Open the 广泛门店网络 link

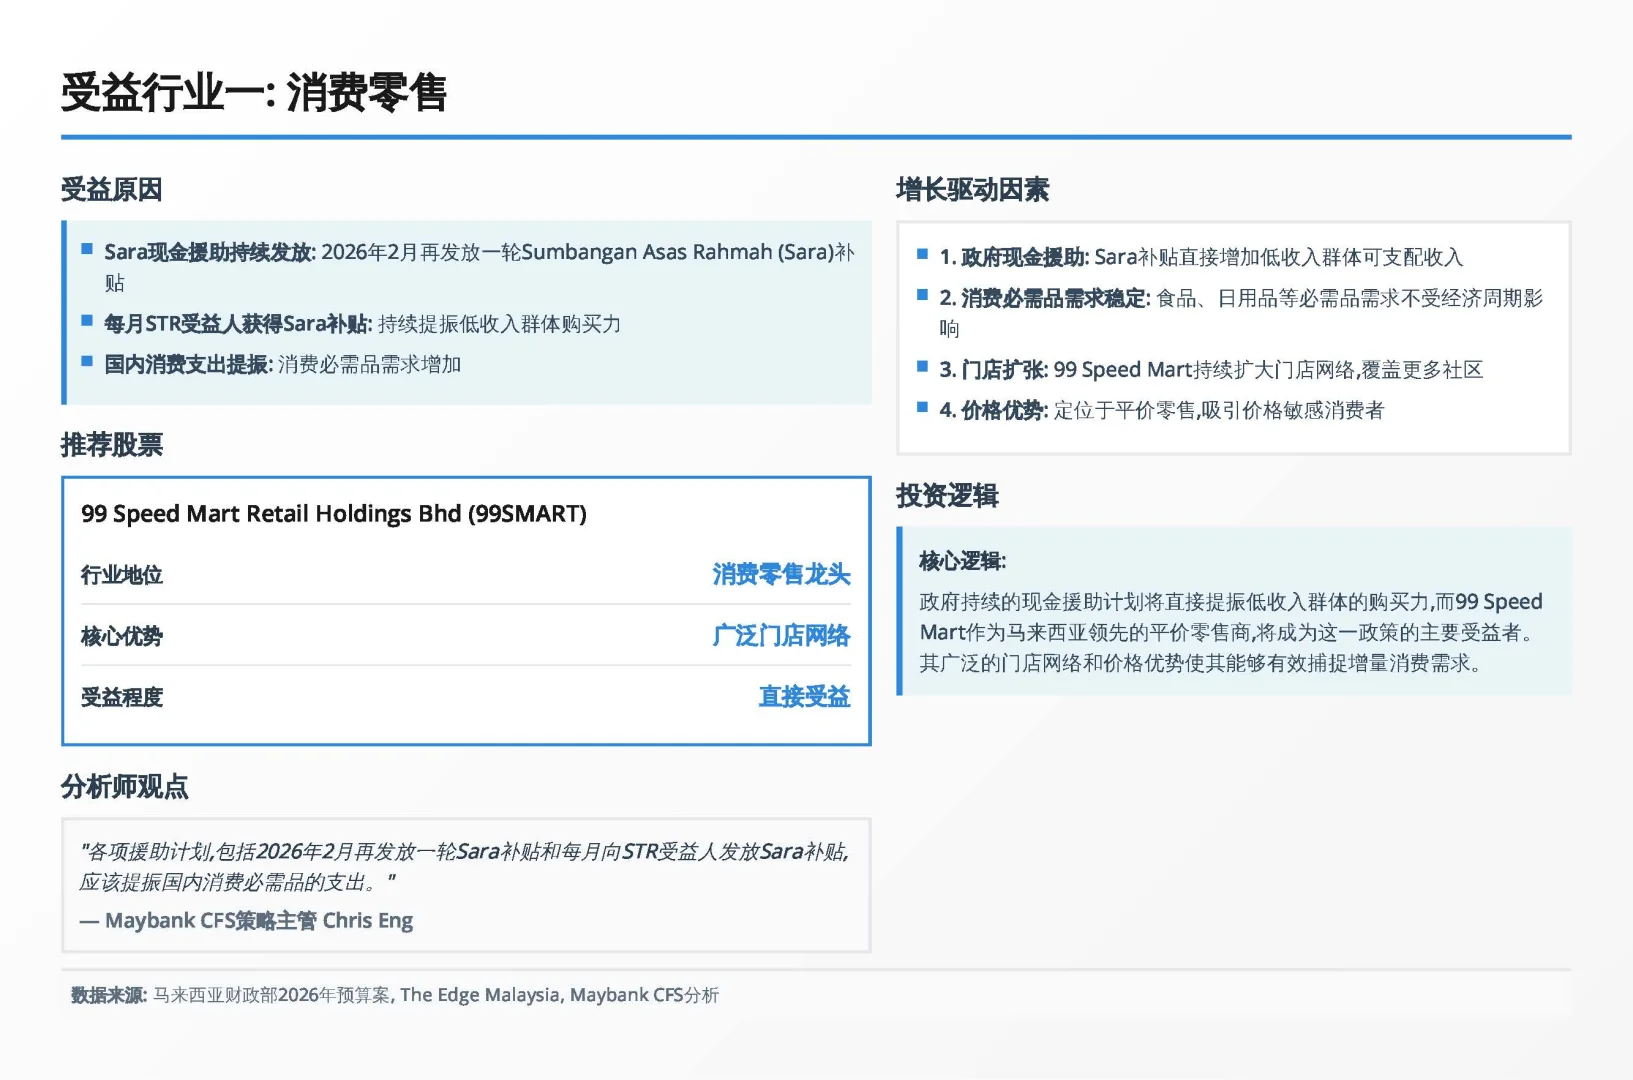click(x=781, y=635)
